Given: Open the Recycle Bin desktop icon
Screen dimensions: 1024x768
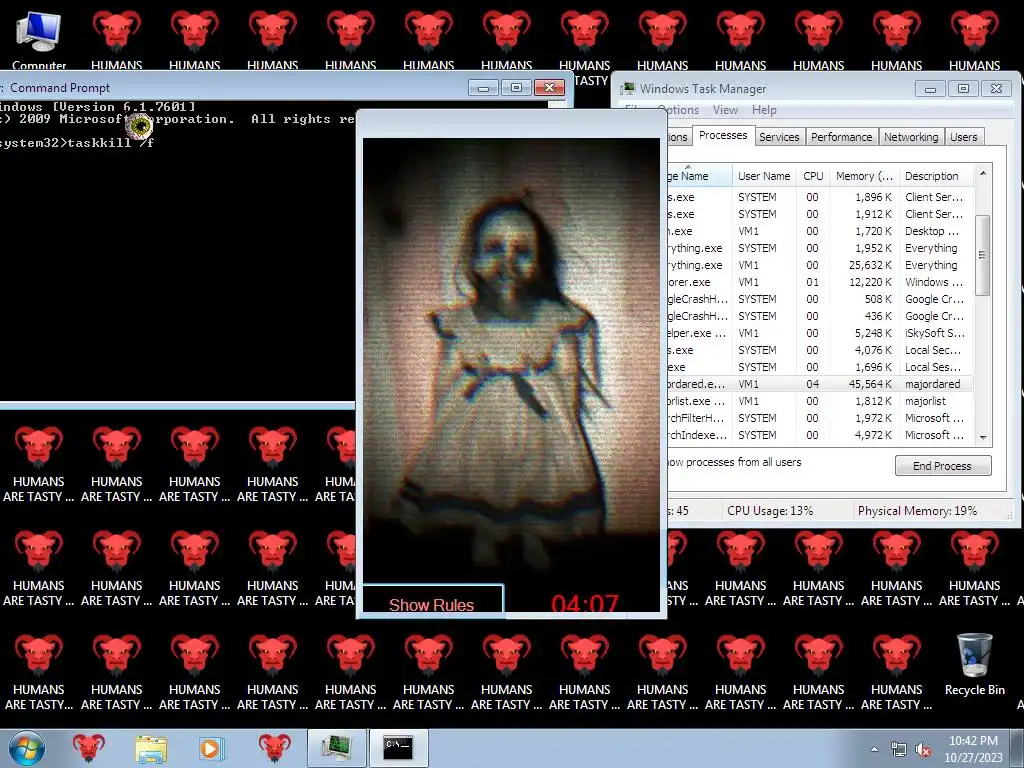Looking at the screenshot, I should point(974,665).
